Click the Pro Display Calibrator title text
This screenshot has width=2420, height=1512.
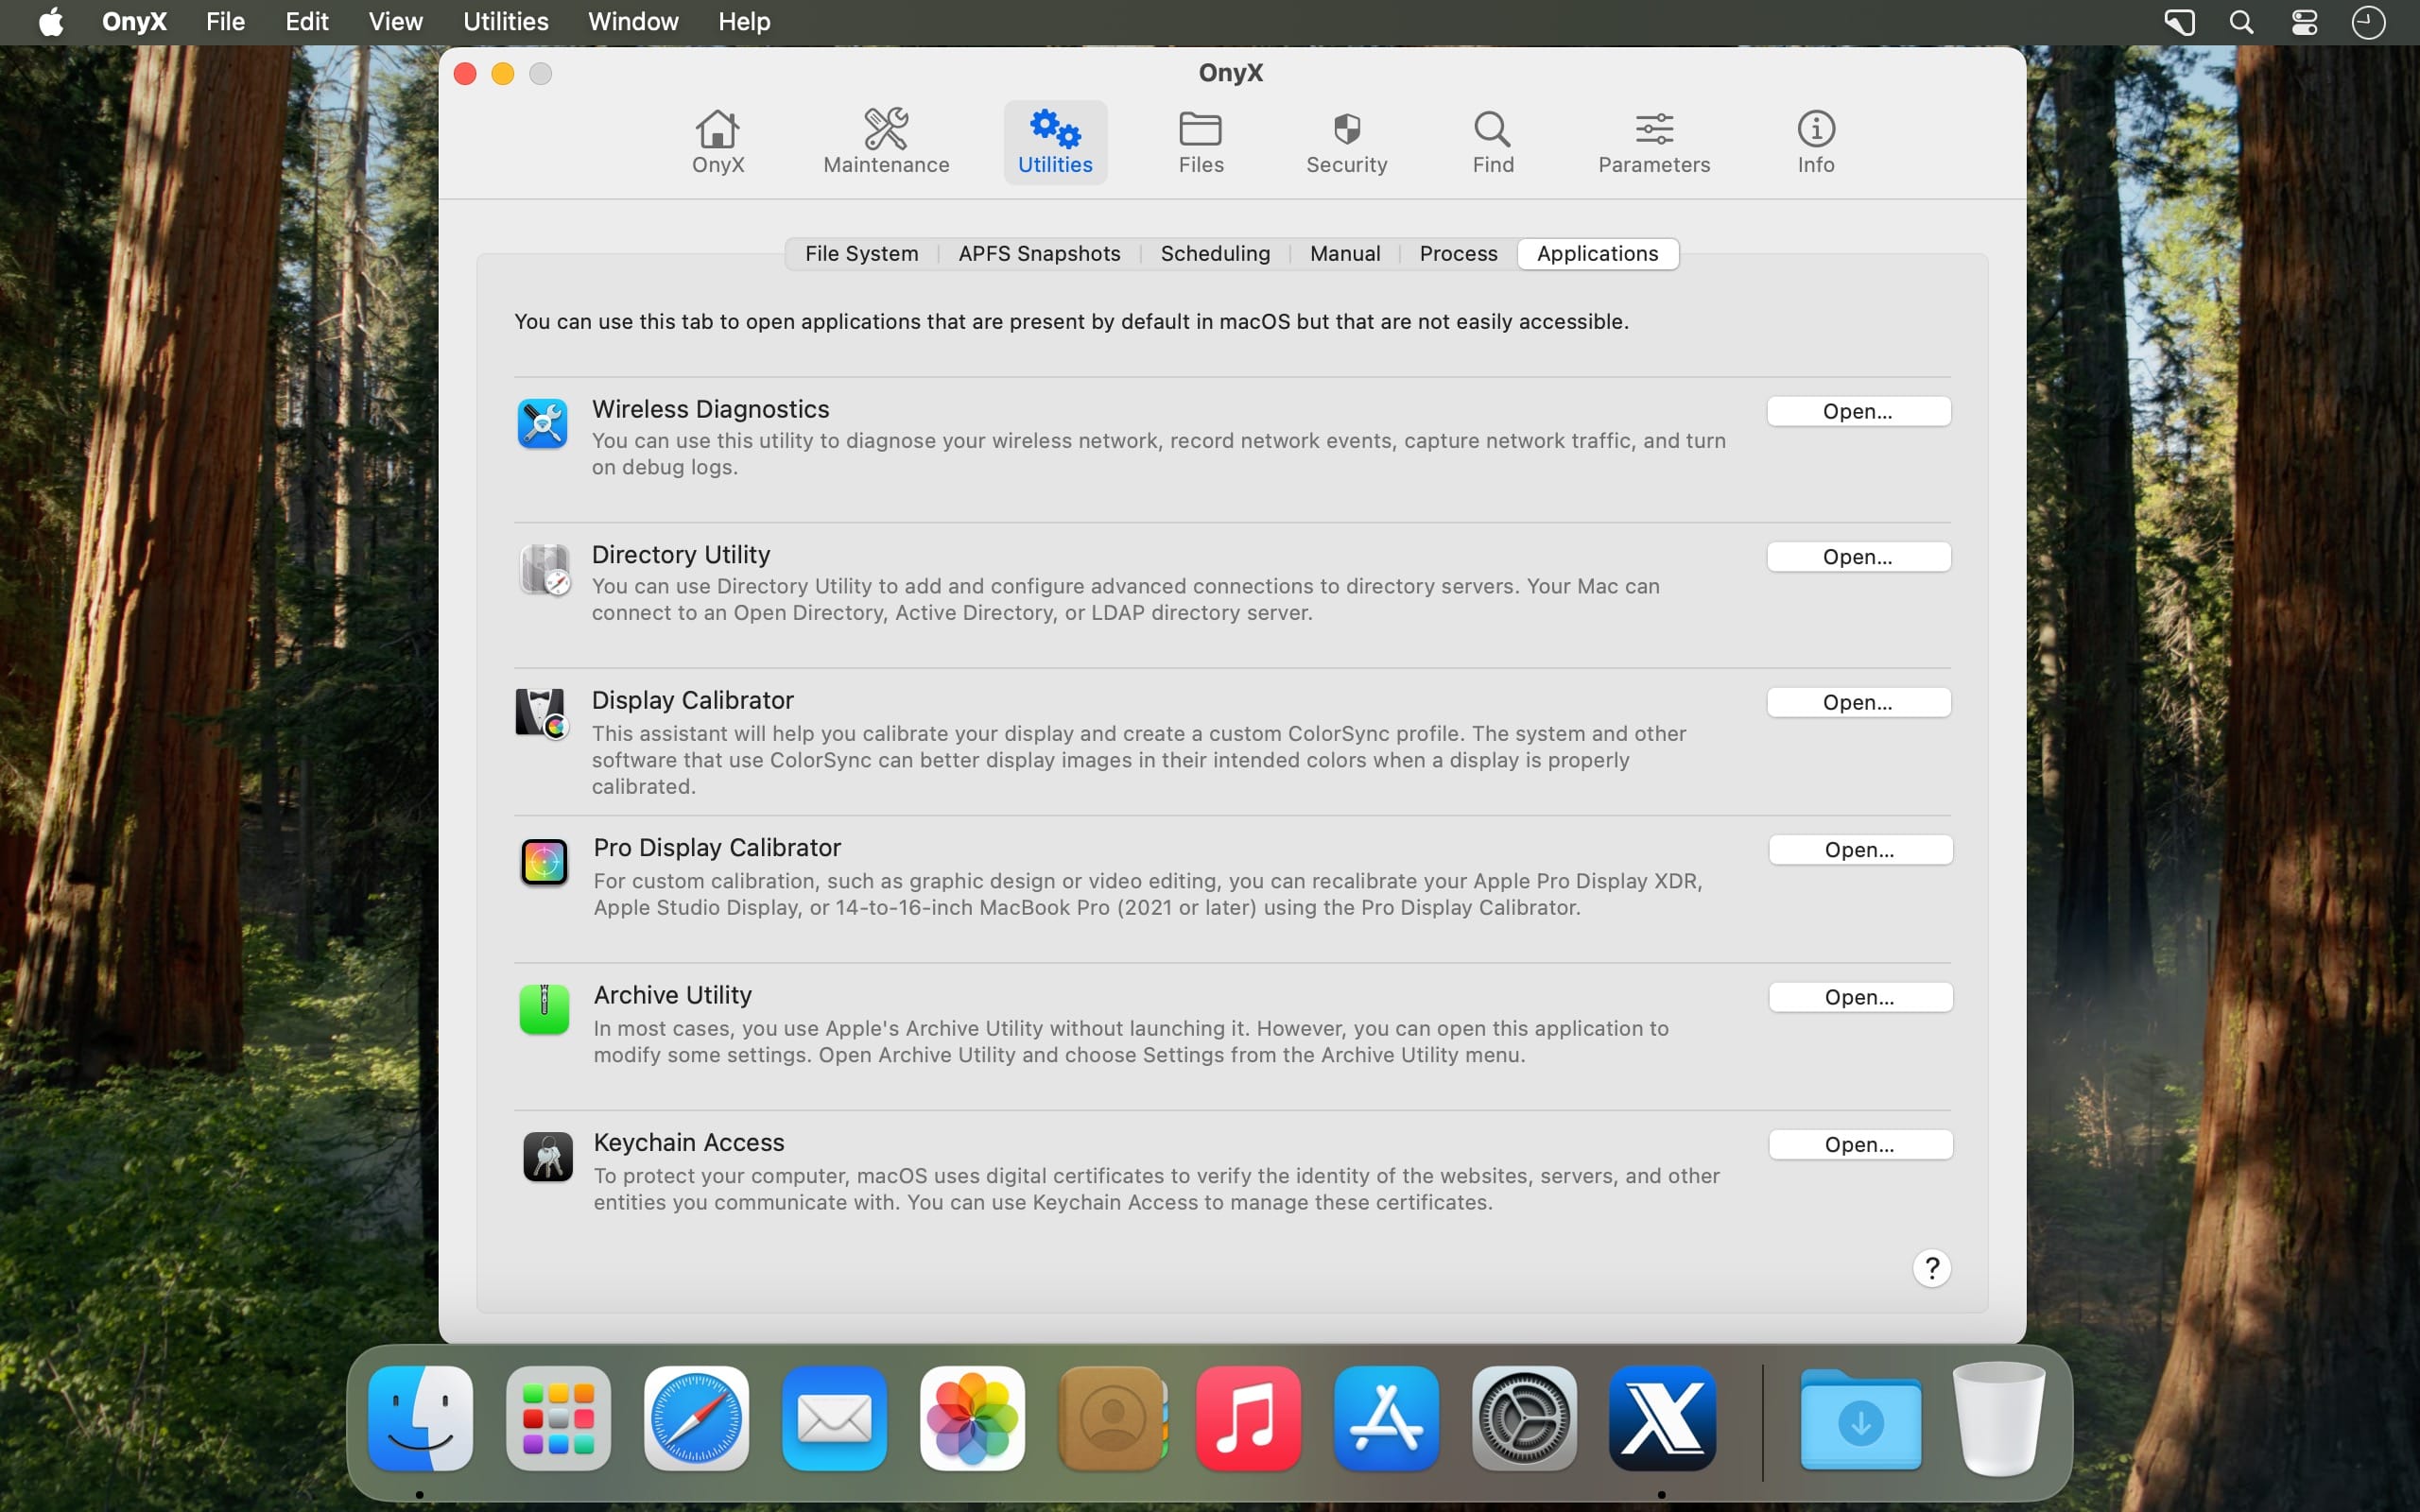click(x=717, y=848)
